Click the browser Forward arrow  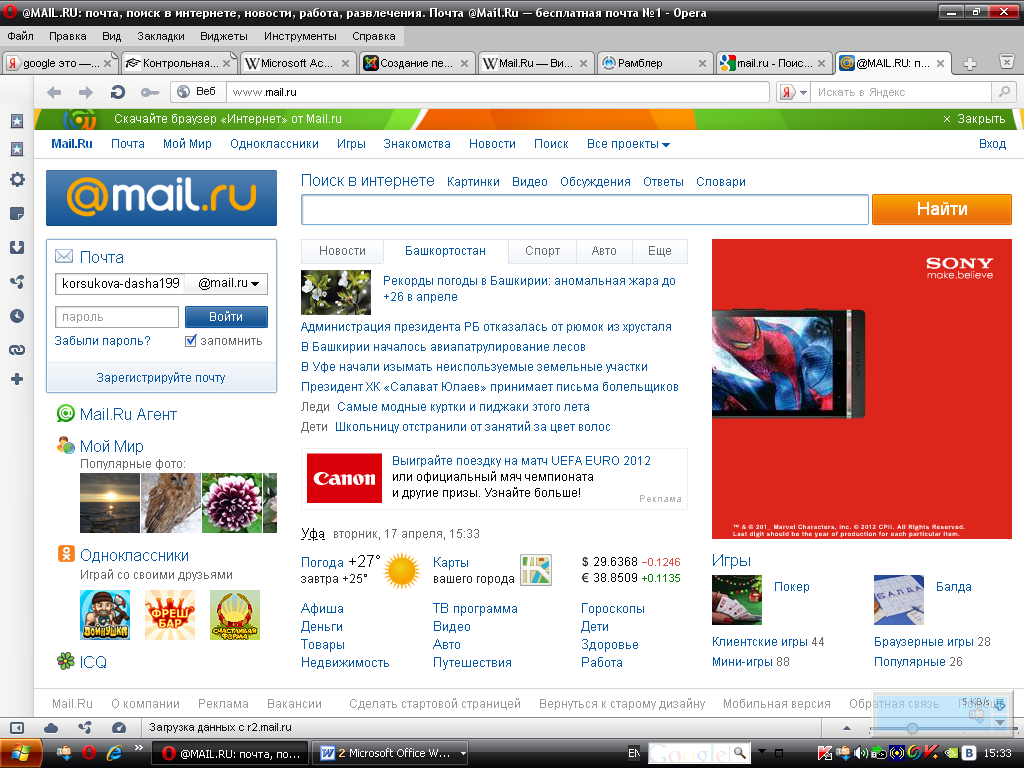[86, 92]
